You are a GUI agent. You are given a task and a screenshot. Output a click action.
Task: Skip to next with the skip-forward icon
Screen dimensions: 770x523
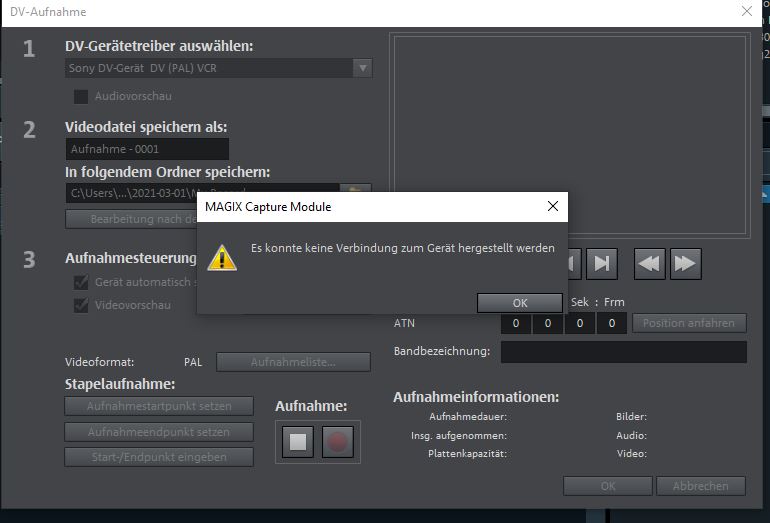coord(602,264)
